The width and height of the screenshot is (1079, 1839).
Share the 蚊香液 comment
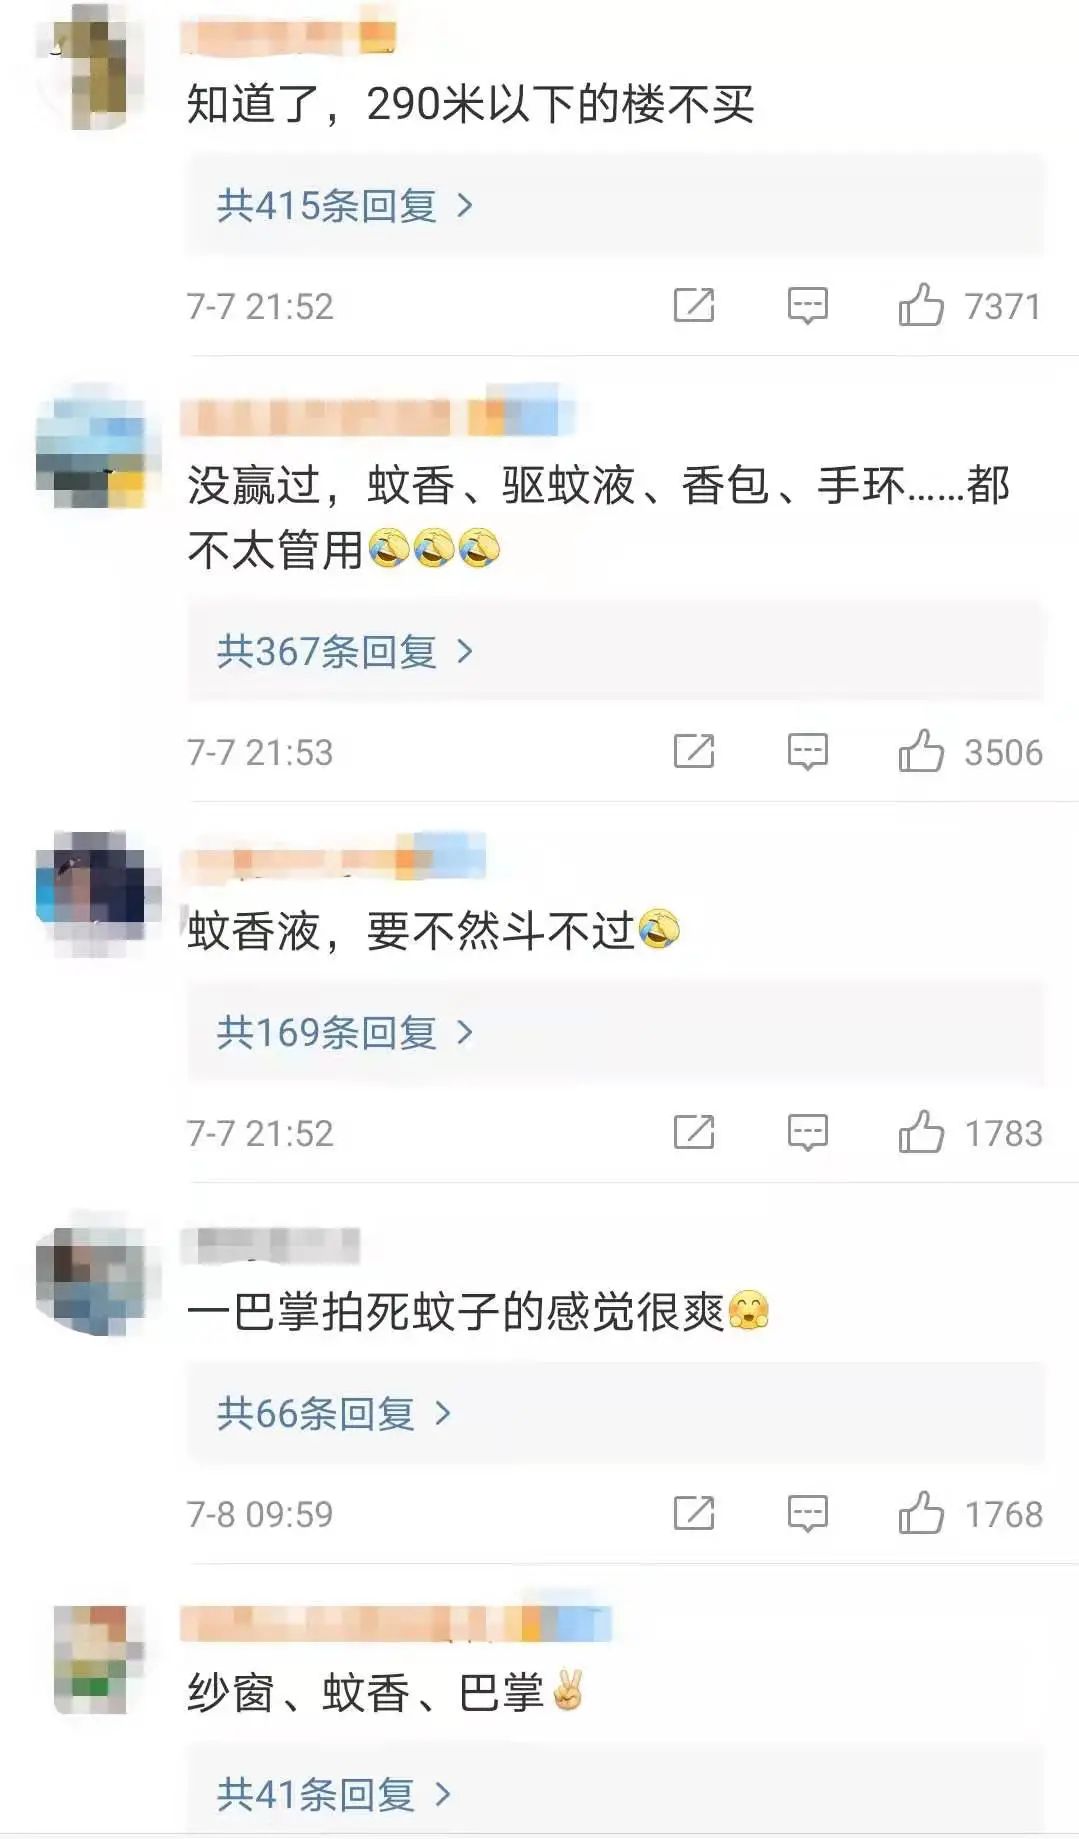[x=694, y=1132]
